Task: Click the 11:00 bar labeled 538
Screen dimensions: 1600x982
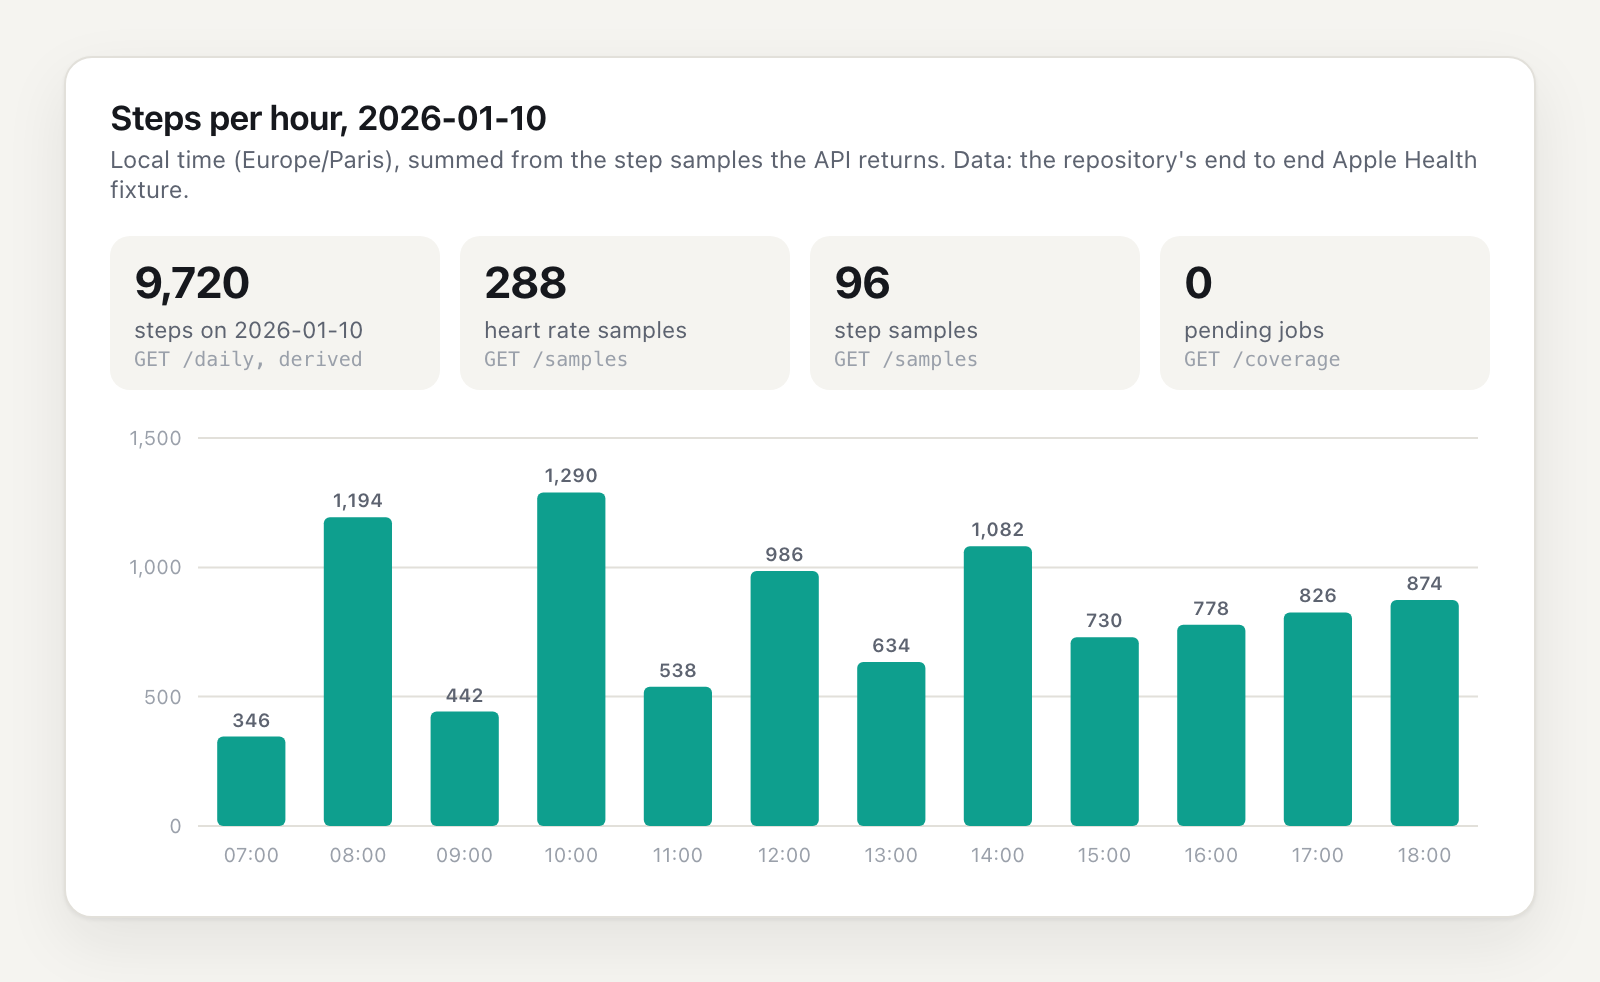Action: click(x=678, y=756)
